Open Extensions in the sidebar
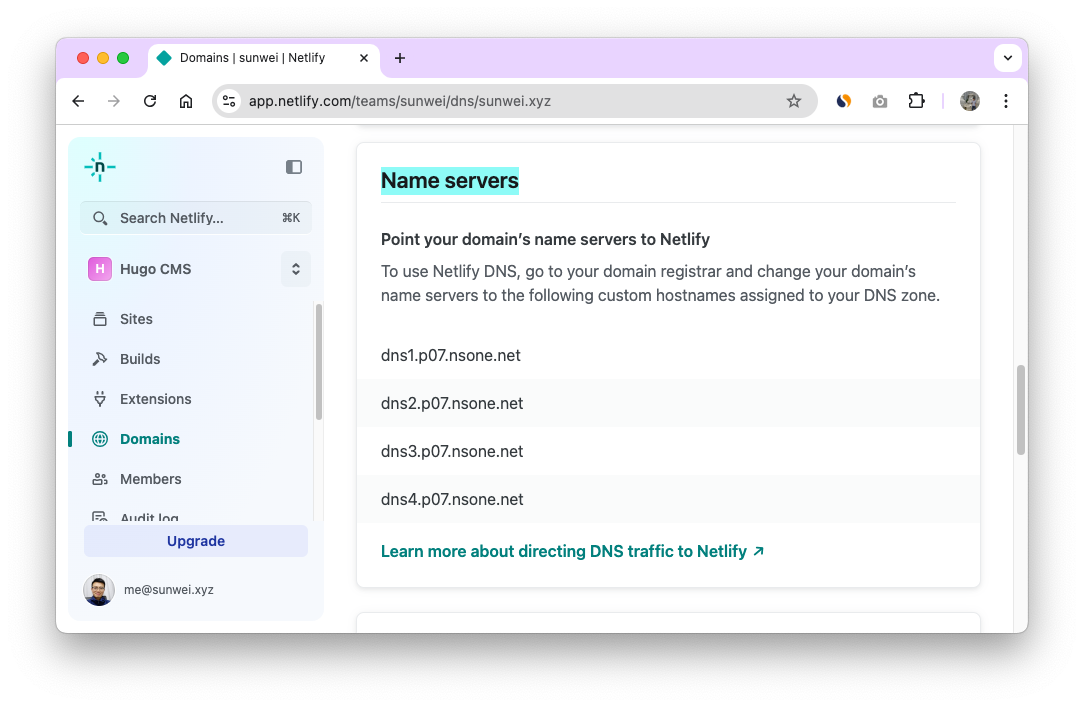This screenshot has height=707, width=1084. coord(156,399)
